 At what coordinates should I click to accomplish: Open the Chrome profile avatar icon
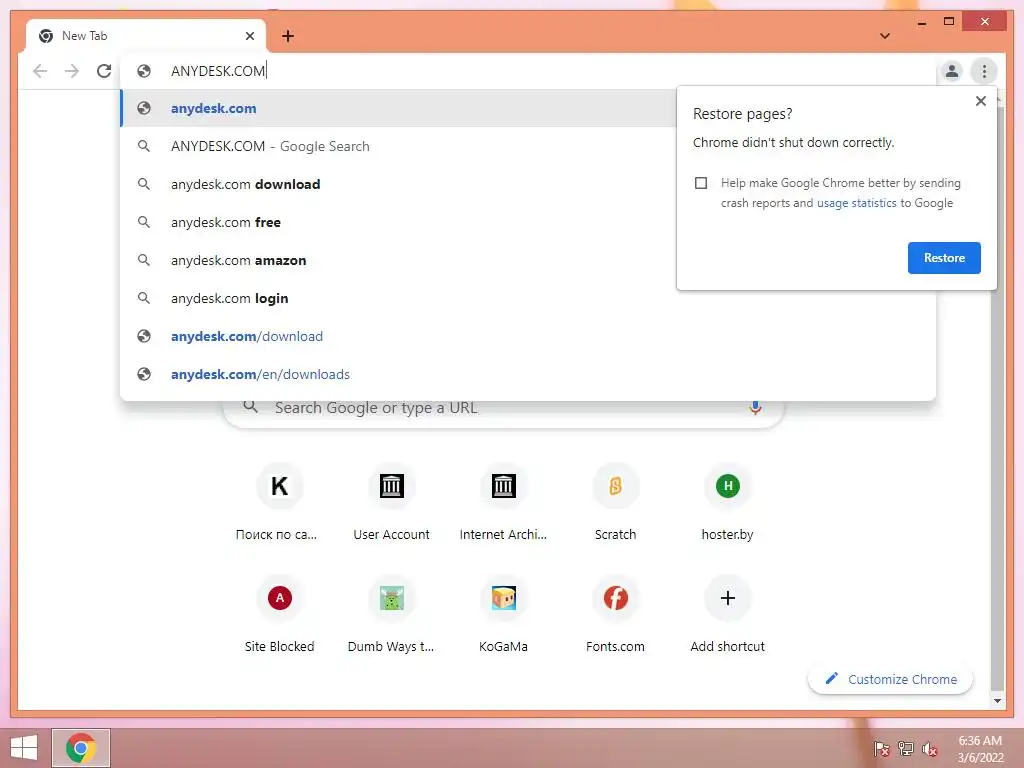952,71
